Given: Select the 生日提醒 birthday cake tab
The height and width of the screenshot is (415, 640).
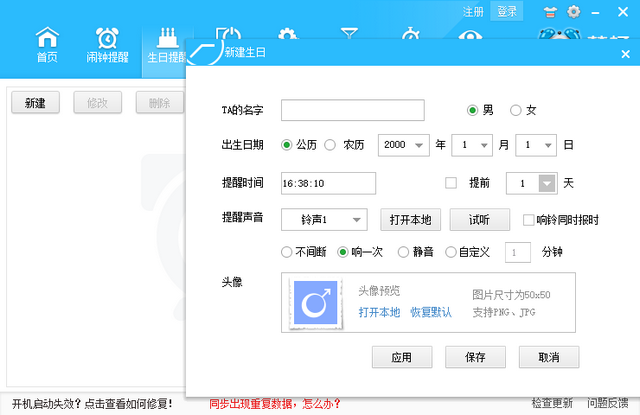Looking at the screenshot, I should 165,45.
